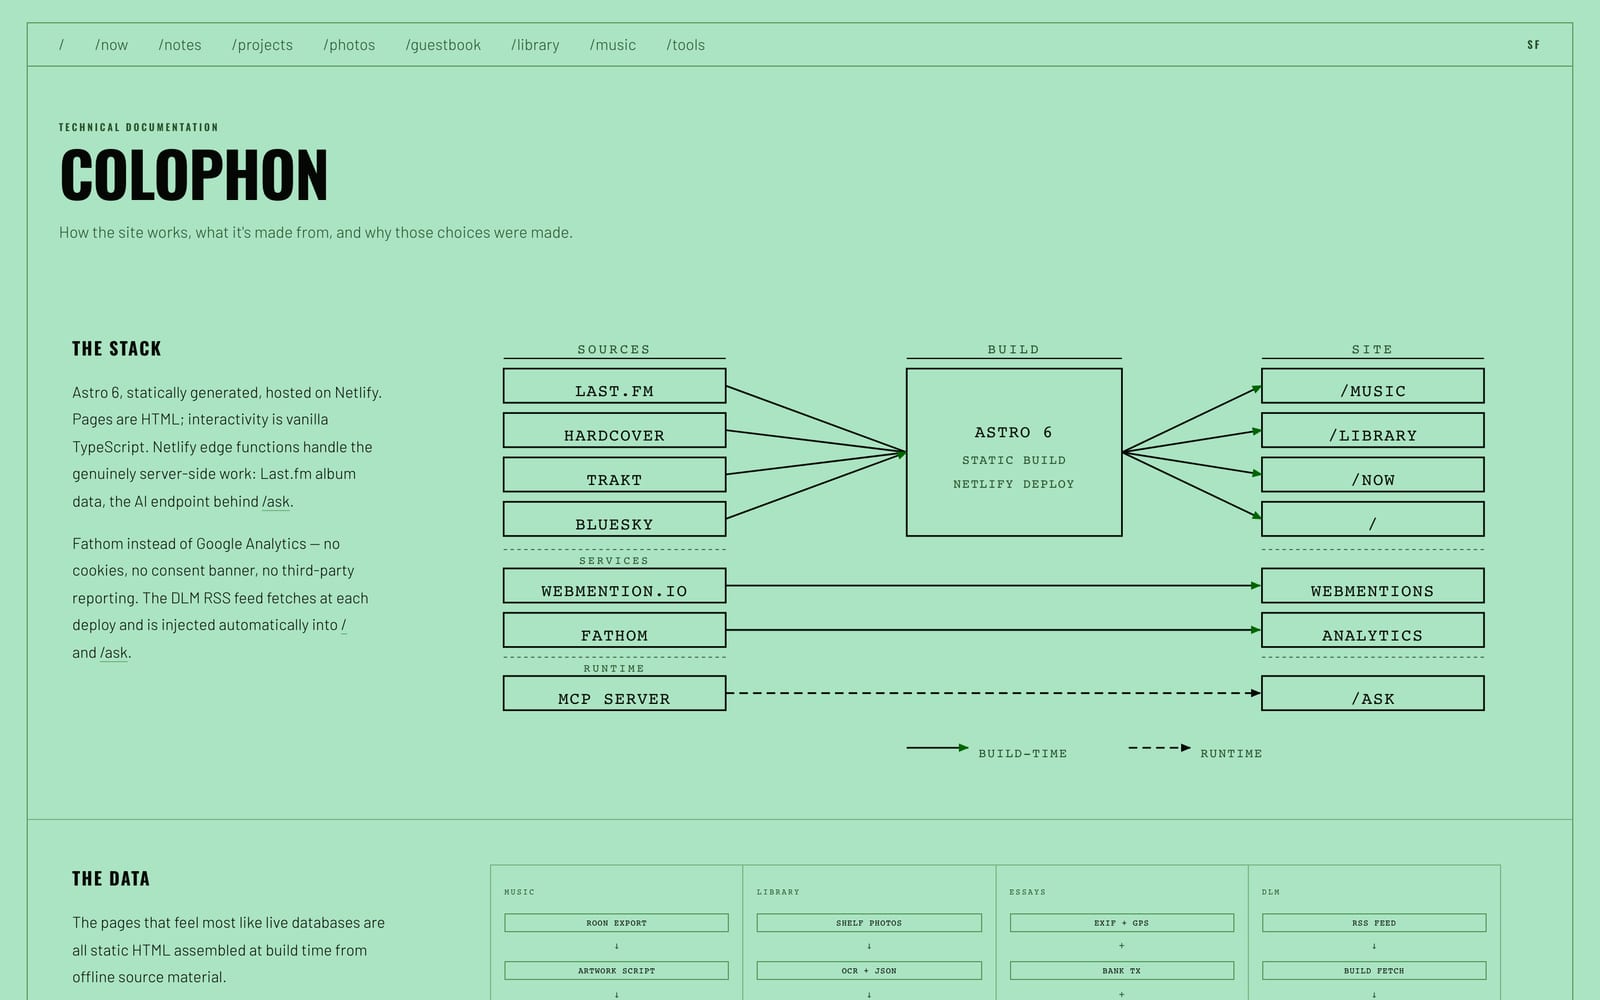Click 'THE STACK' section heading
Viewport: 1600px width, 1000px height.
[x=116, y=349]
